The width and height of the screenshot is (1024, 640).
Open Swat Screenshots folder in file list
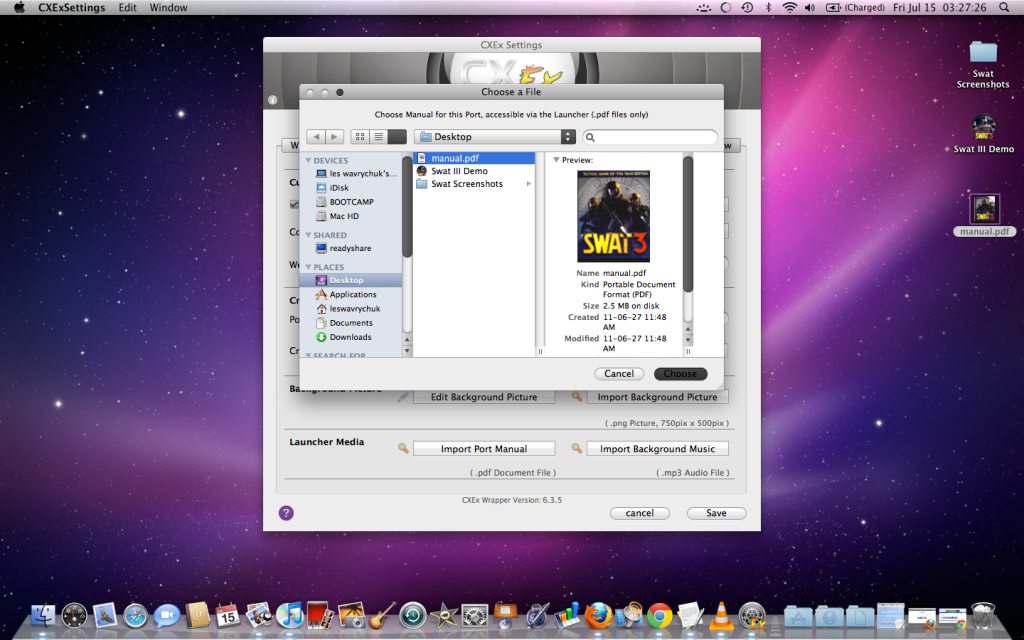pos(474,184)
